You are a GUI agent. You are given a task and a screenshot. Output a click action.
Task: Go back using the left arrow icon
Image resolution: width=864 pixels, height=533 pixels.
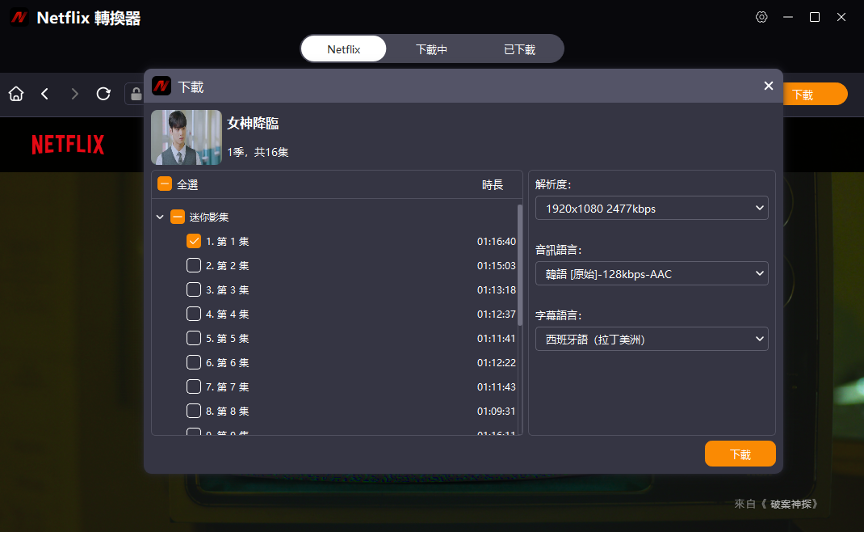click(45, 94)
